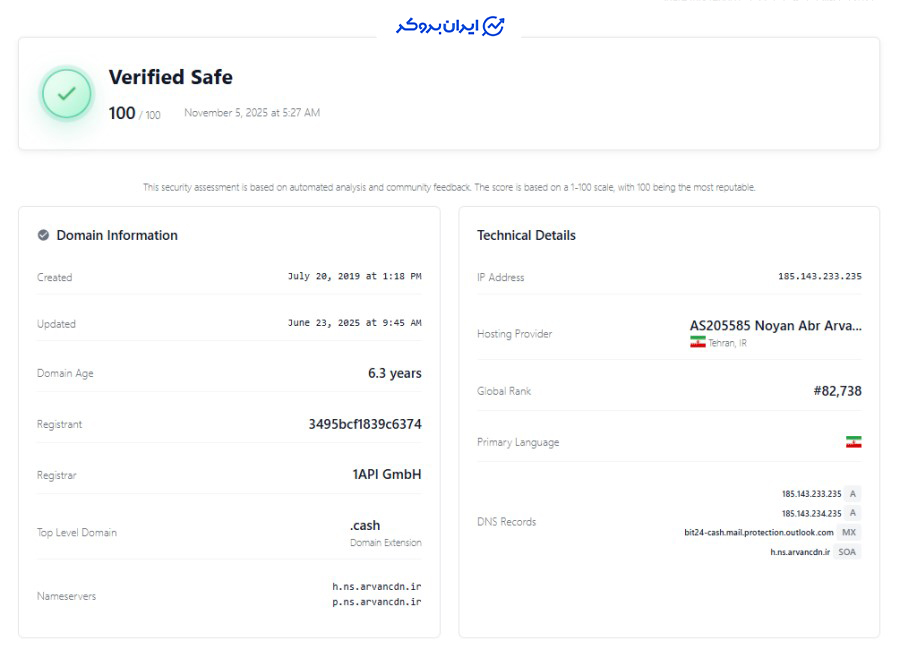Screen dimensions: 900x658
Task: Click the registrant ID 3495bcf1839c6374
Action: 364,424
